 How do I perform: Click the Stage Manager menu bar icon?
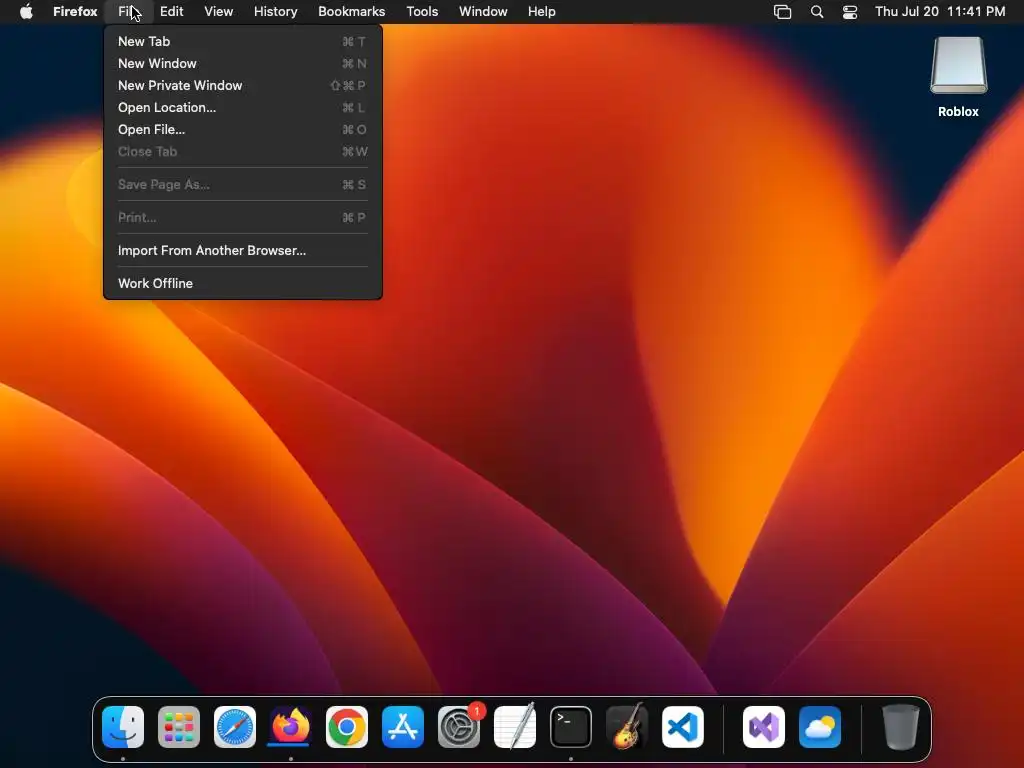tap(782, 12)
